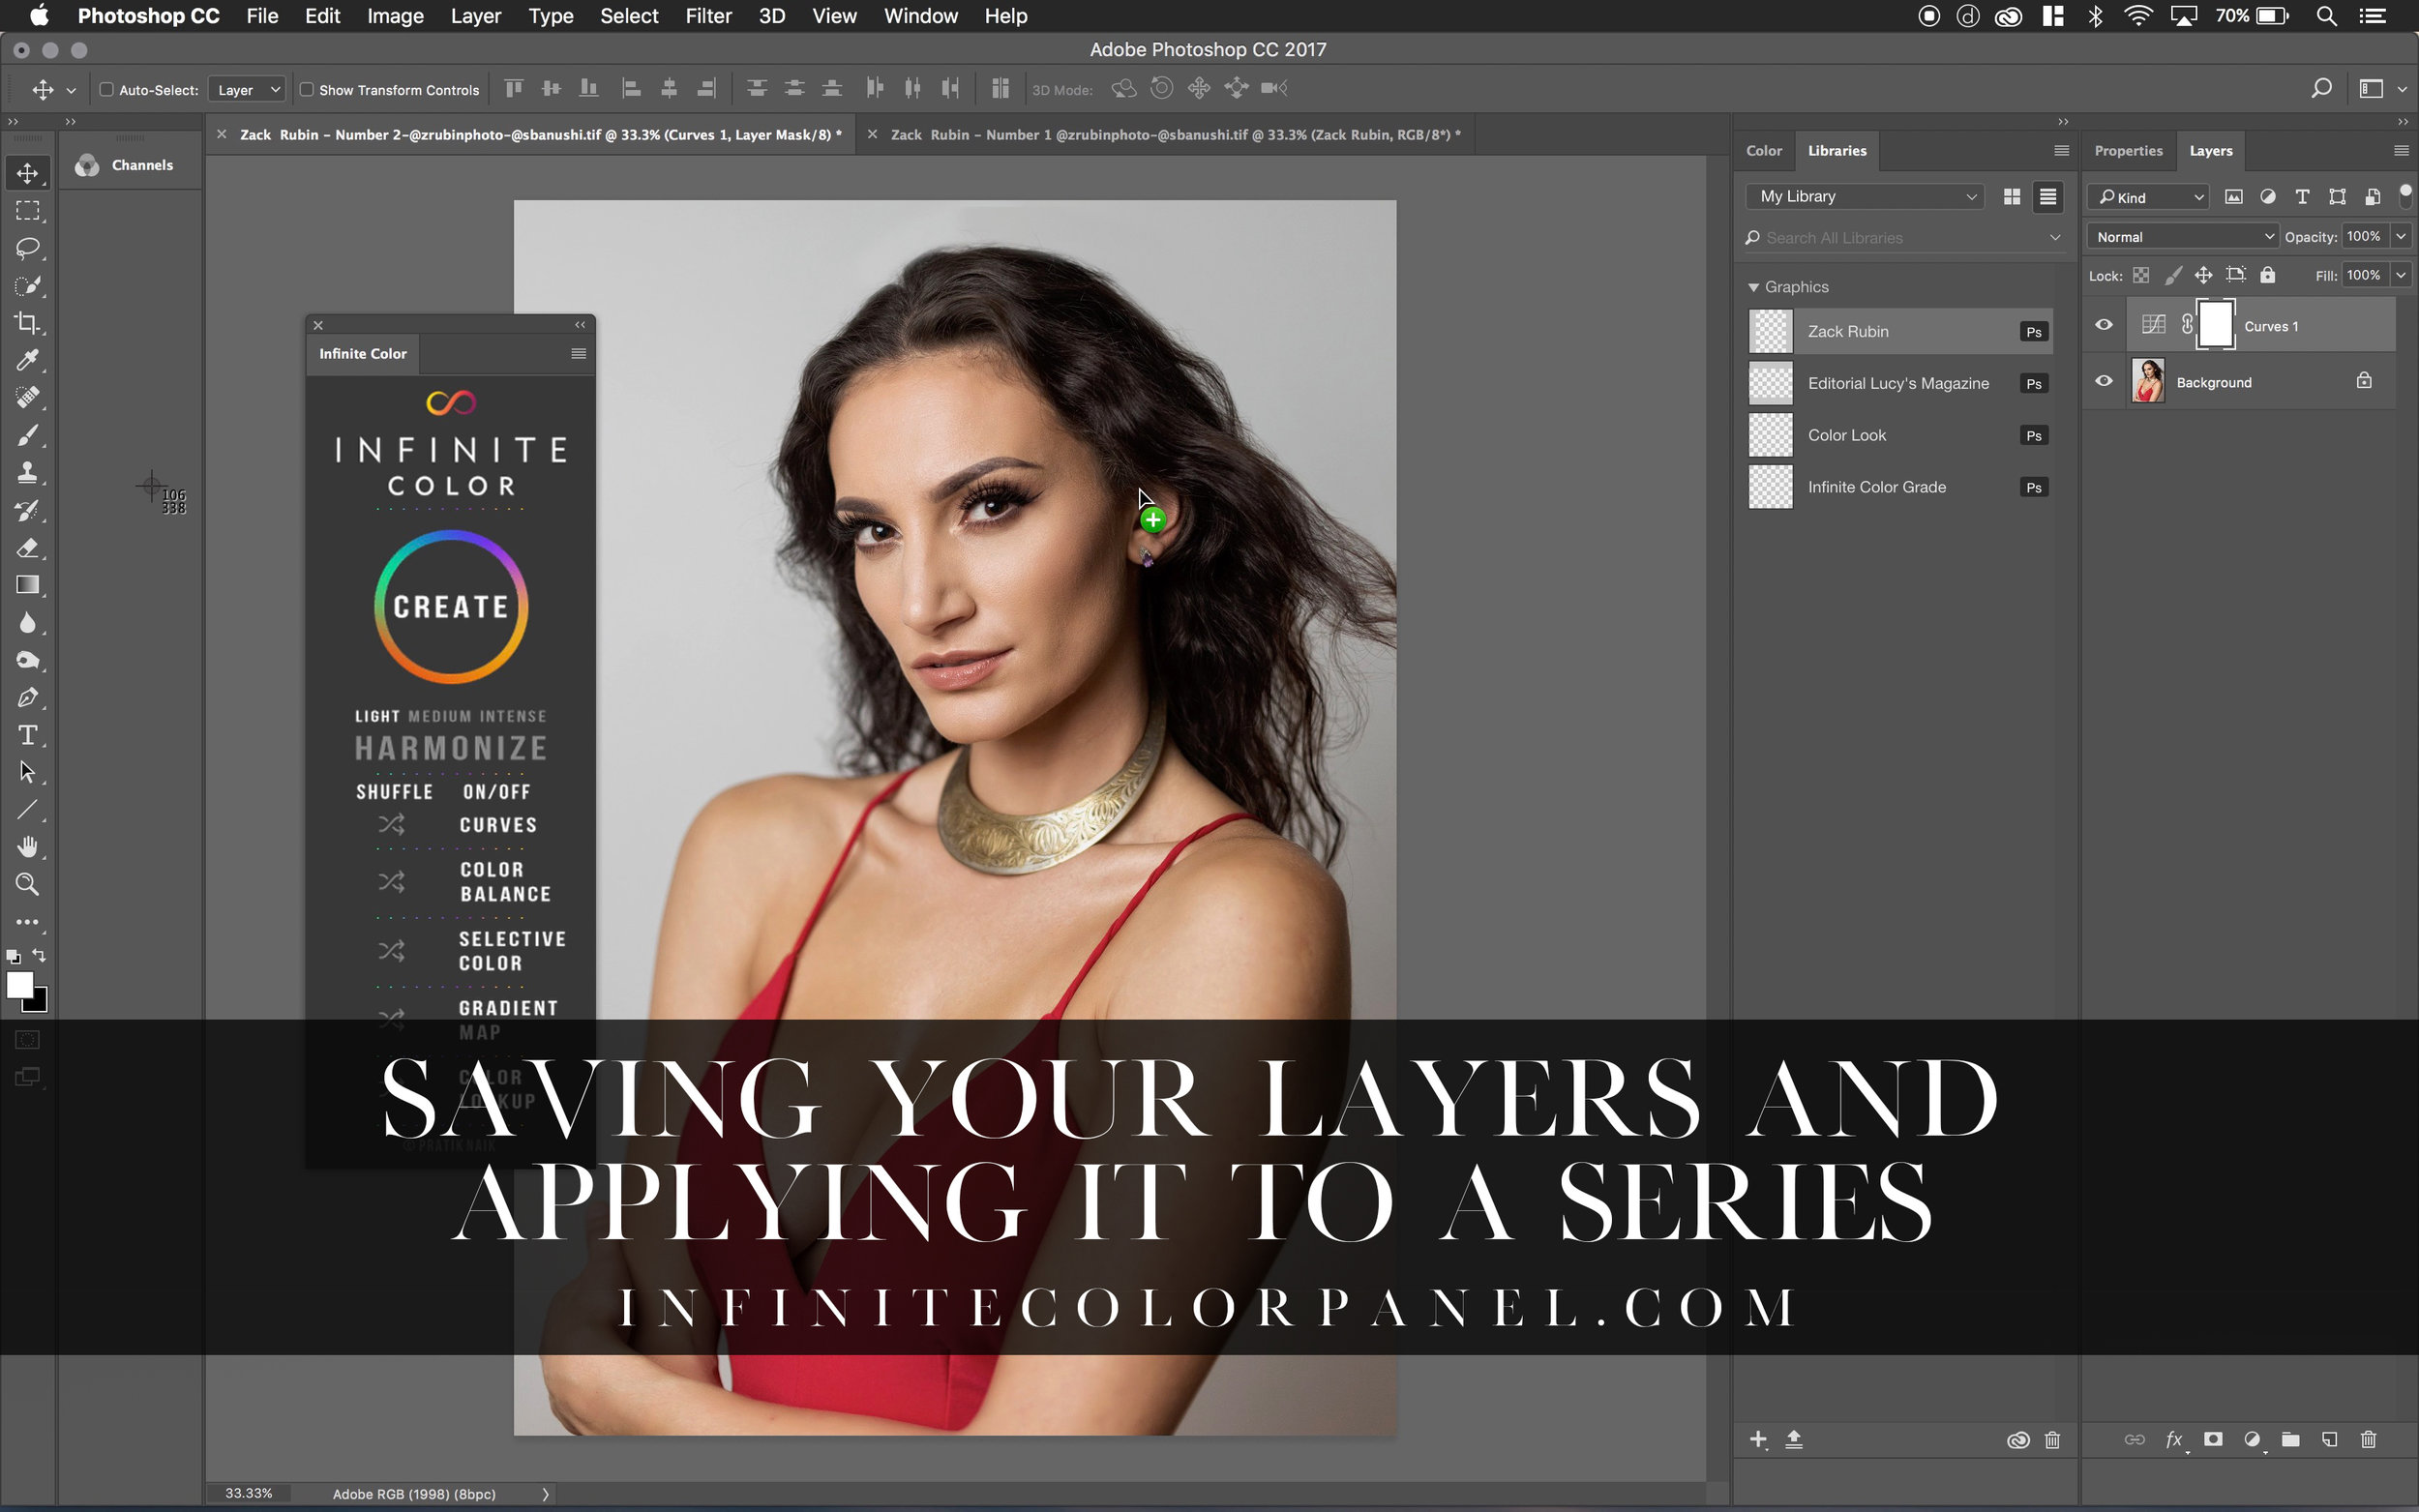Open the My Library dropdown
This screenshot has width=2419, height=1512.
(x=1866, y=197)
